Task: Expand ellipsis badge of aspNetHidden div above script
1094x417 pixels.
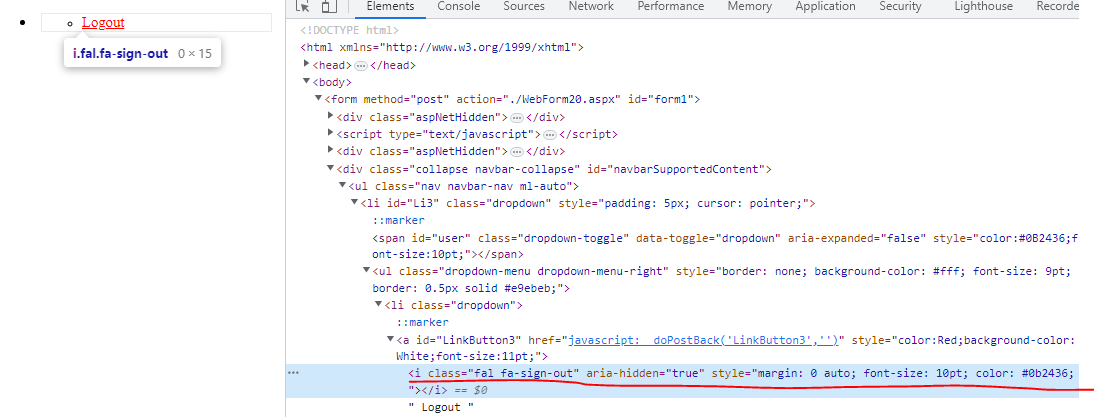Action: [517, 118]
